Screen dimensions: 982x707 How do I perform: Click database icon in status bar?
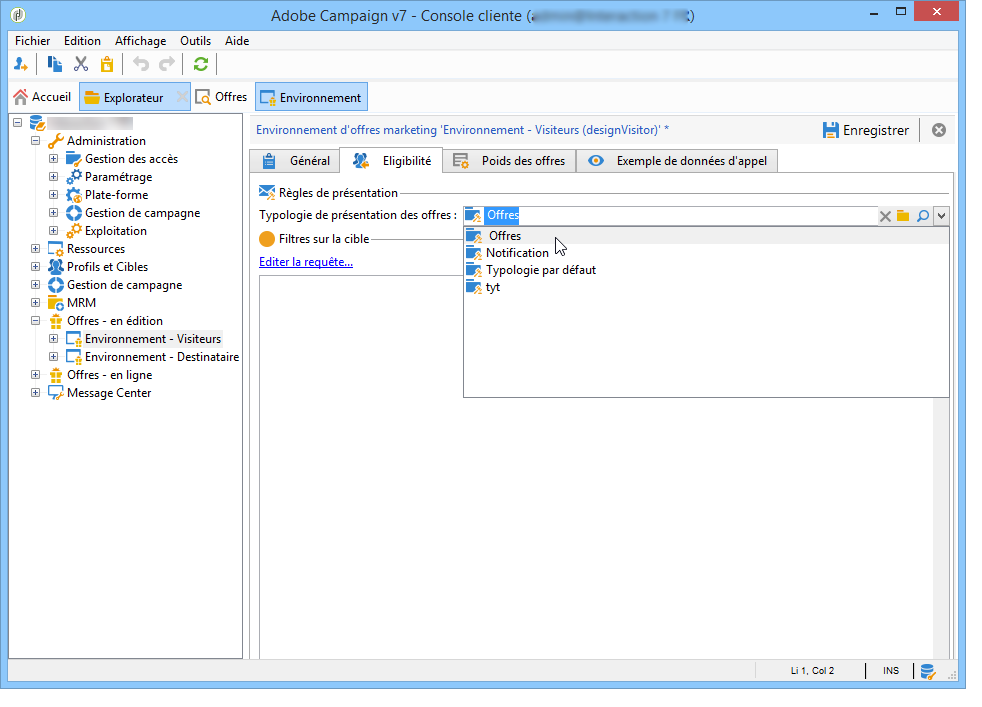pos(928,671)
